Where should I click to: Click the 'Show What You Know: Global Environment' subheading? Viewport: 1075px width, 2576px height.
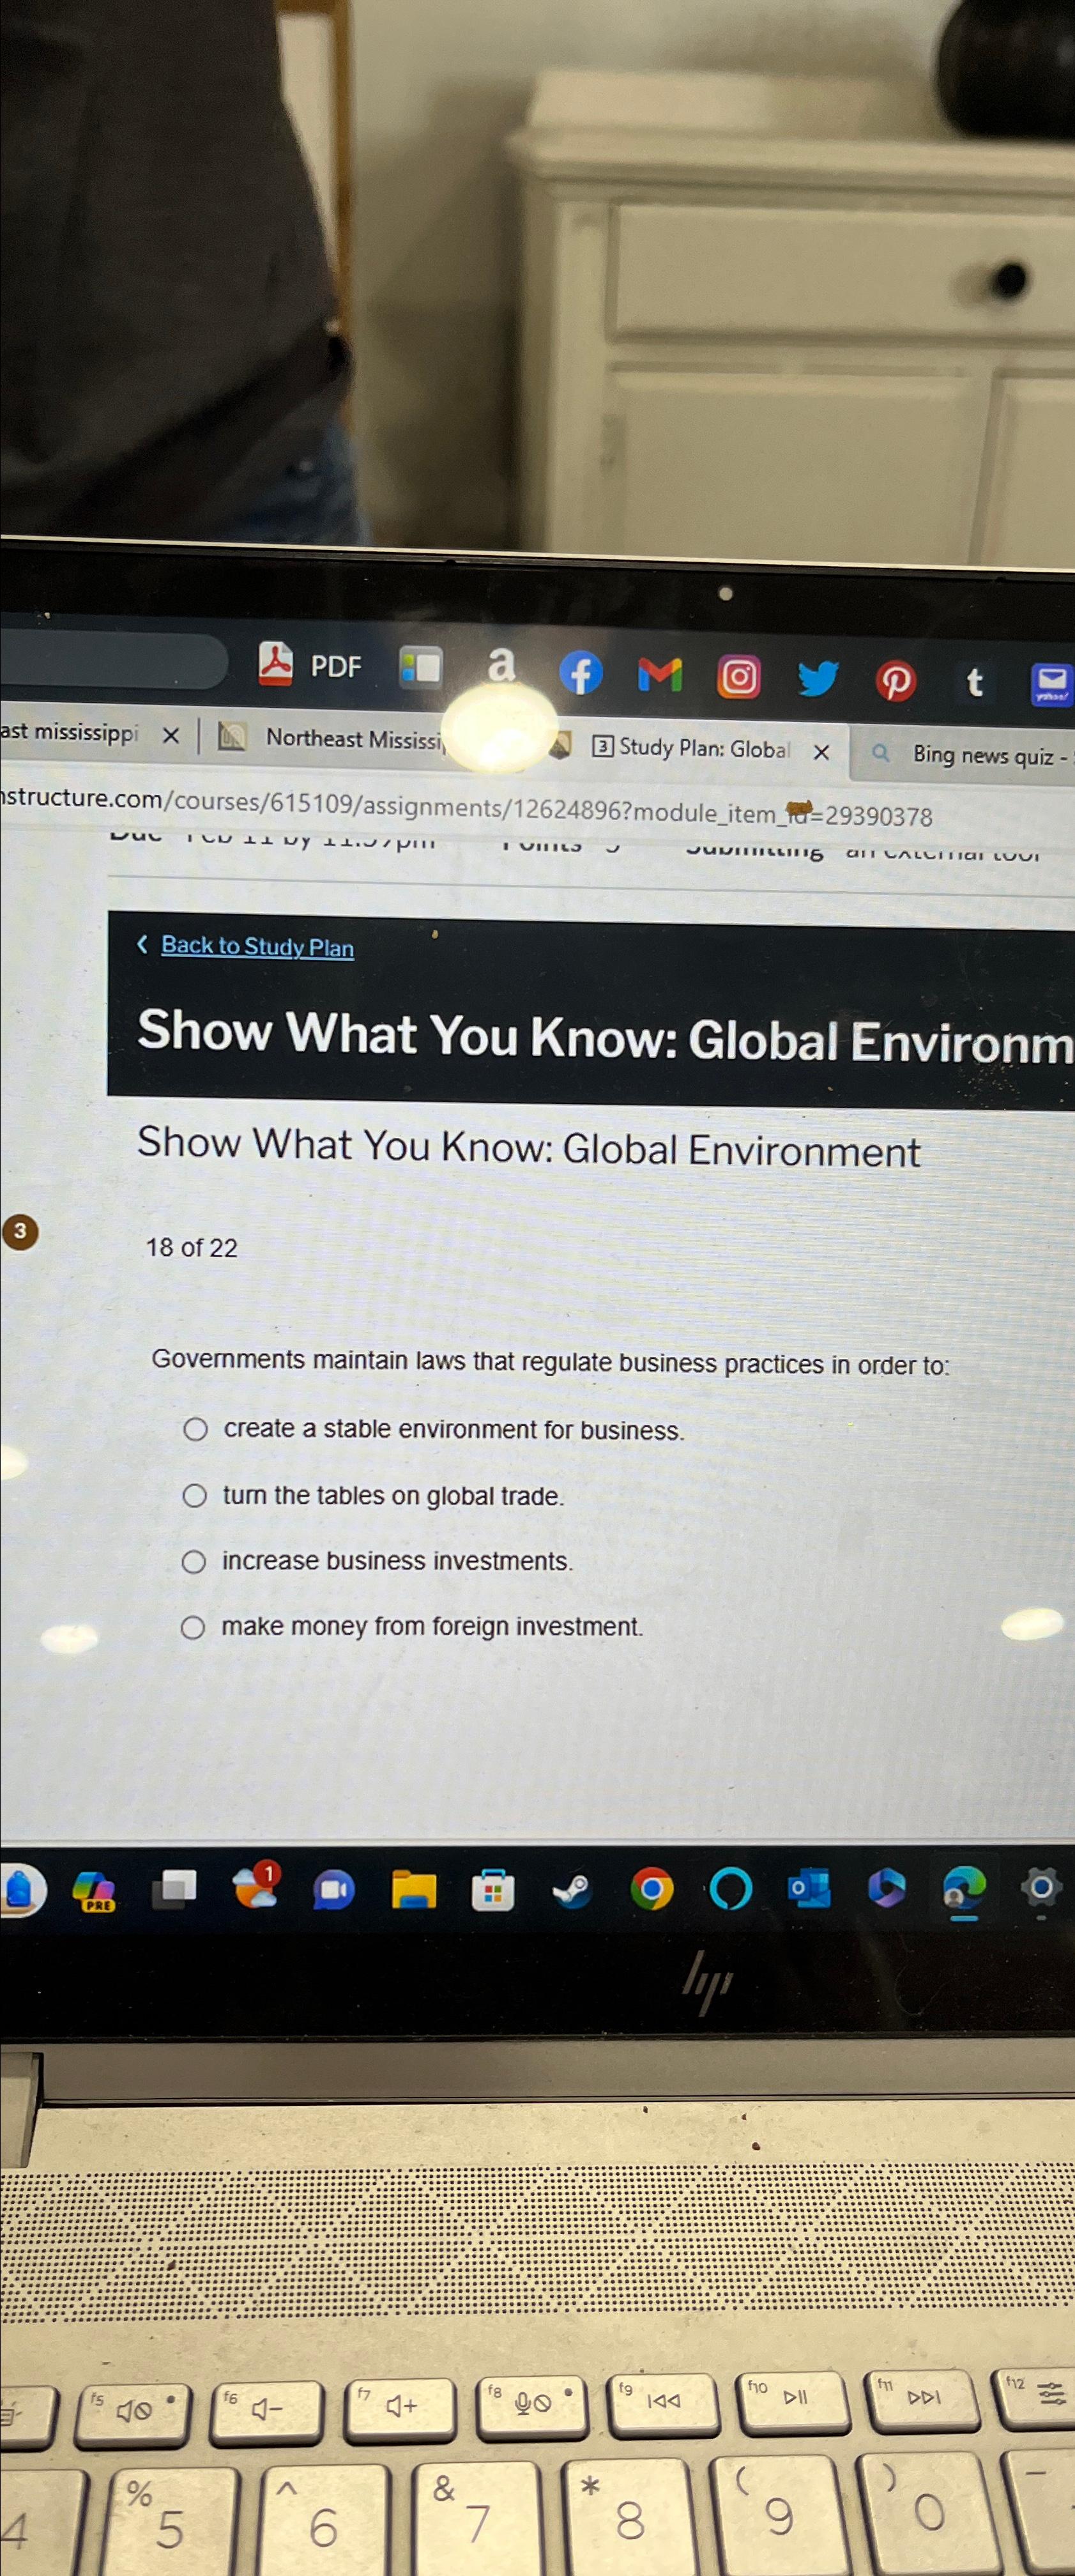click(528, 1147)
